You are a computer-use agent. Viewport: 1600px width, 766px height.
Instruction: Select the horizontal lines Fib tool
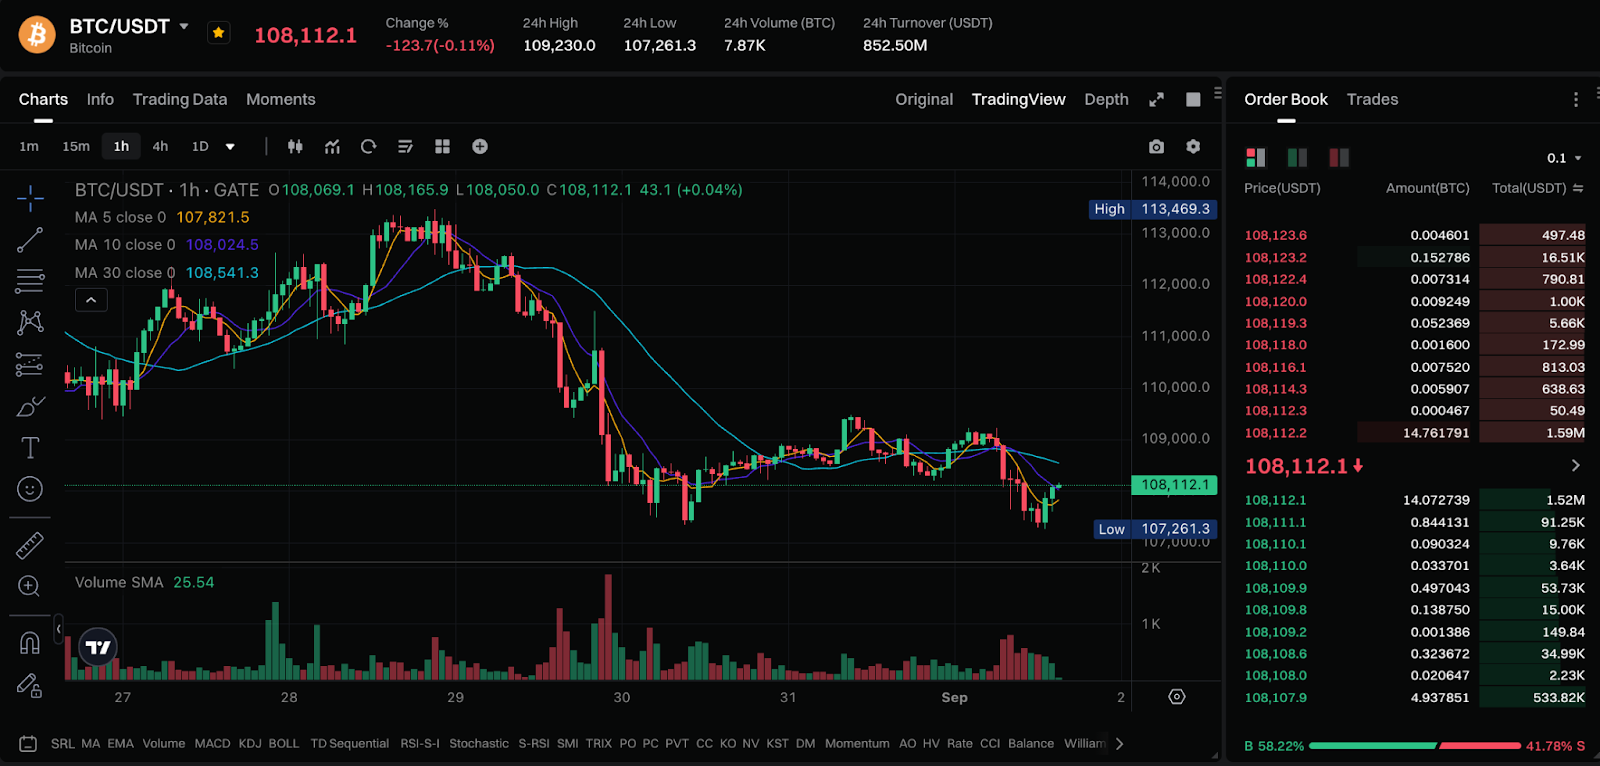point(30,281)
